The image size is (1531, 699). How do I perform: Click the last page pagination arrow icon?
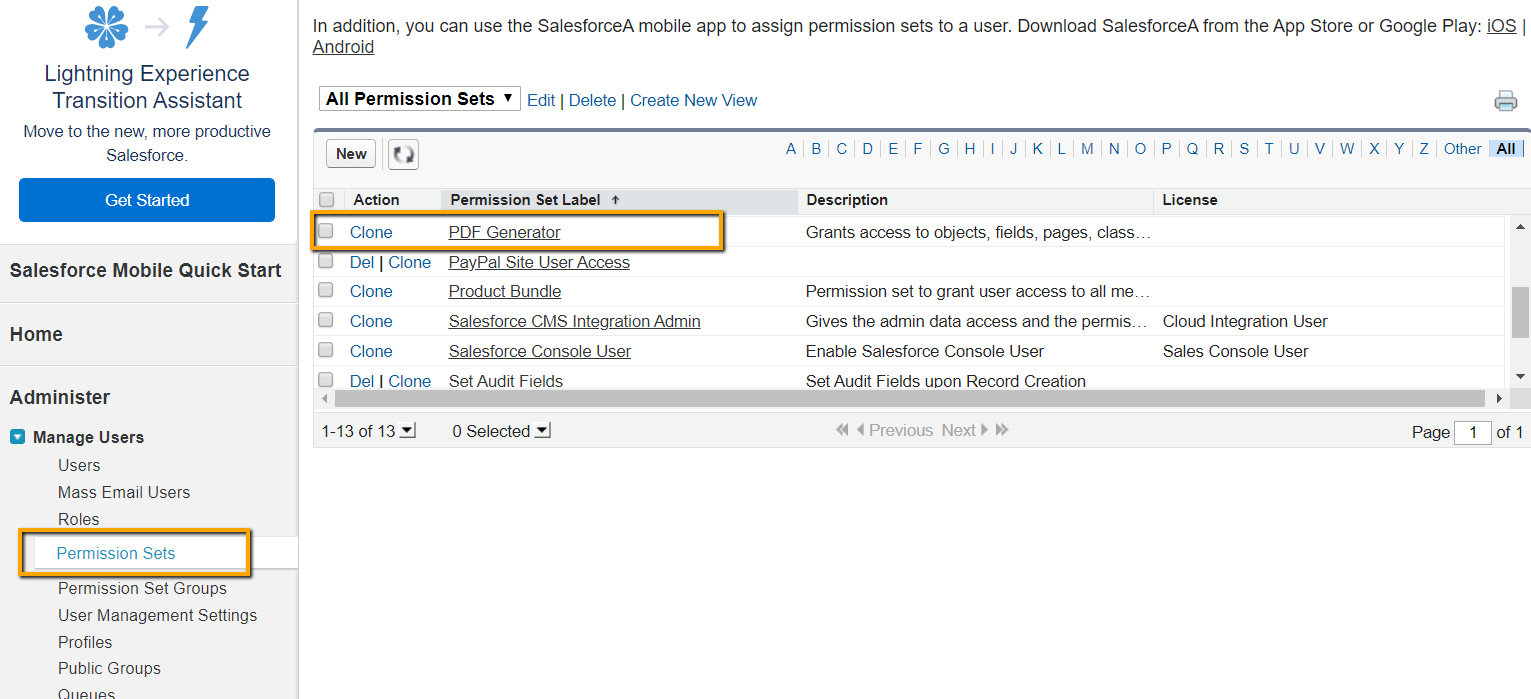click(1002, 430)
